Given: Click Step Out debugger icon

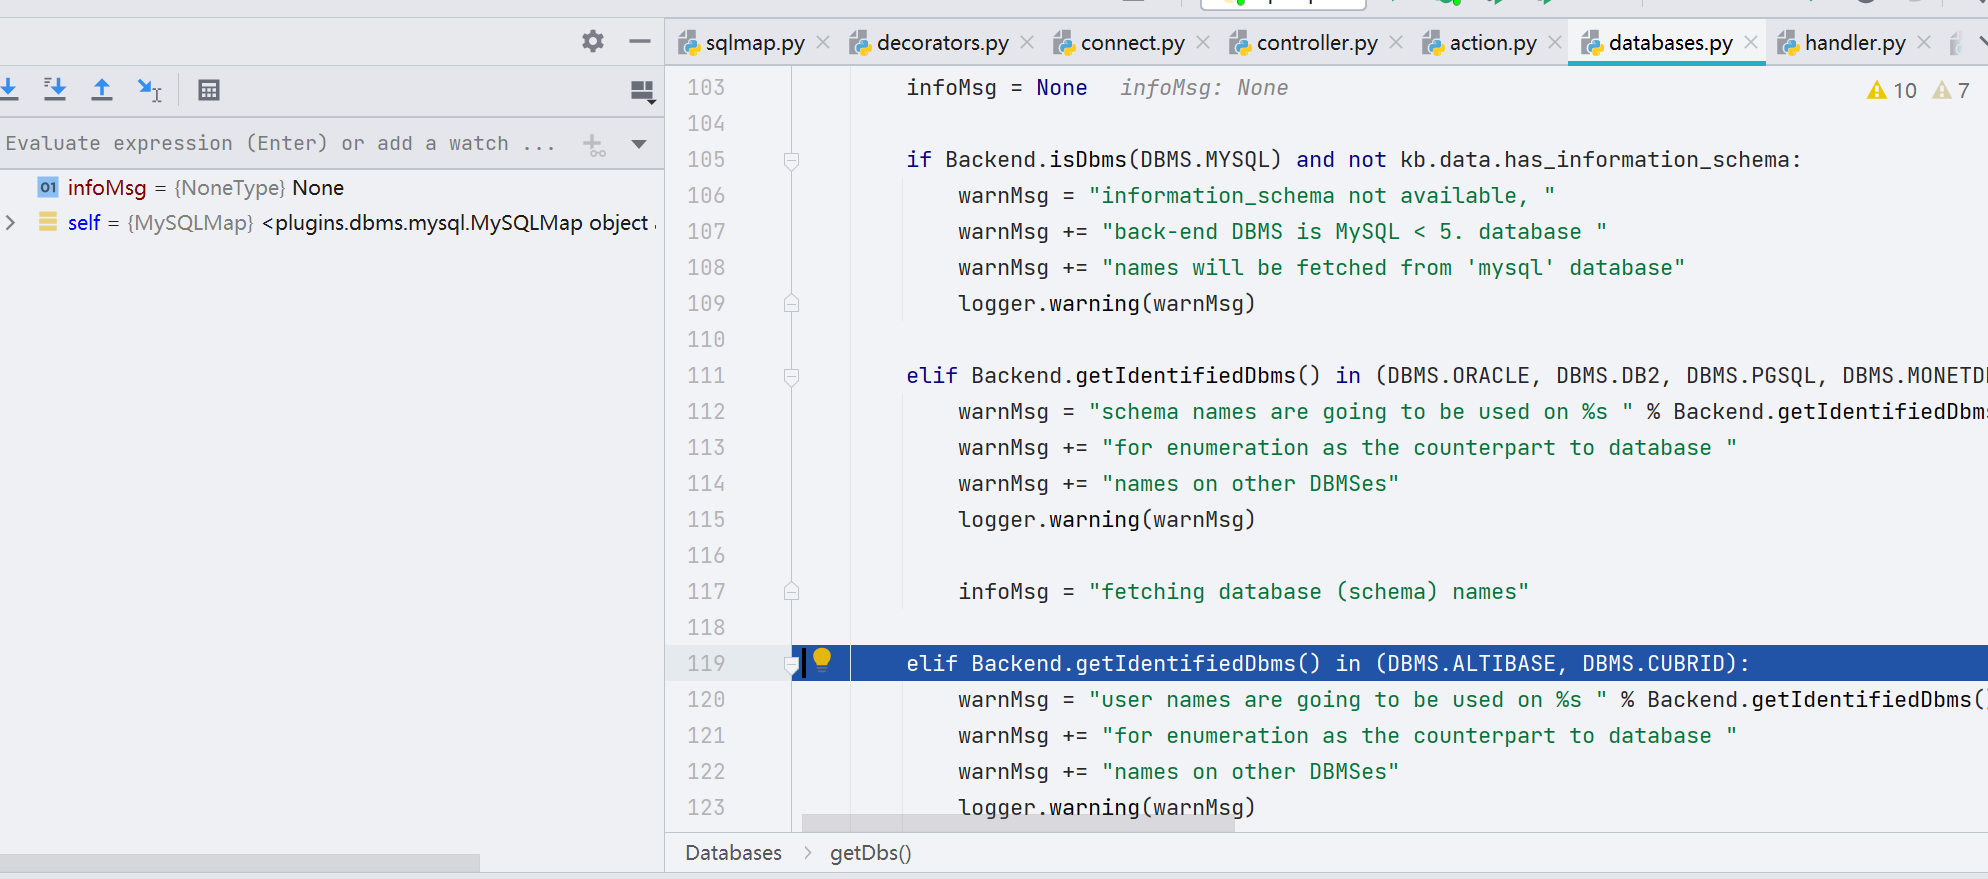Looking at the screenshot, I should coord(102,89).
